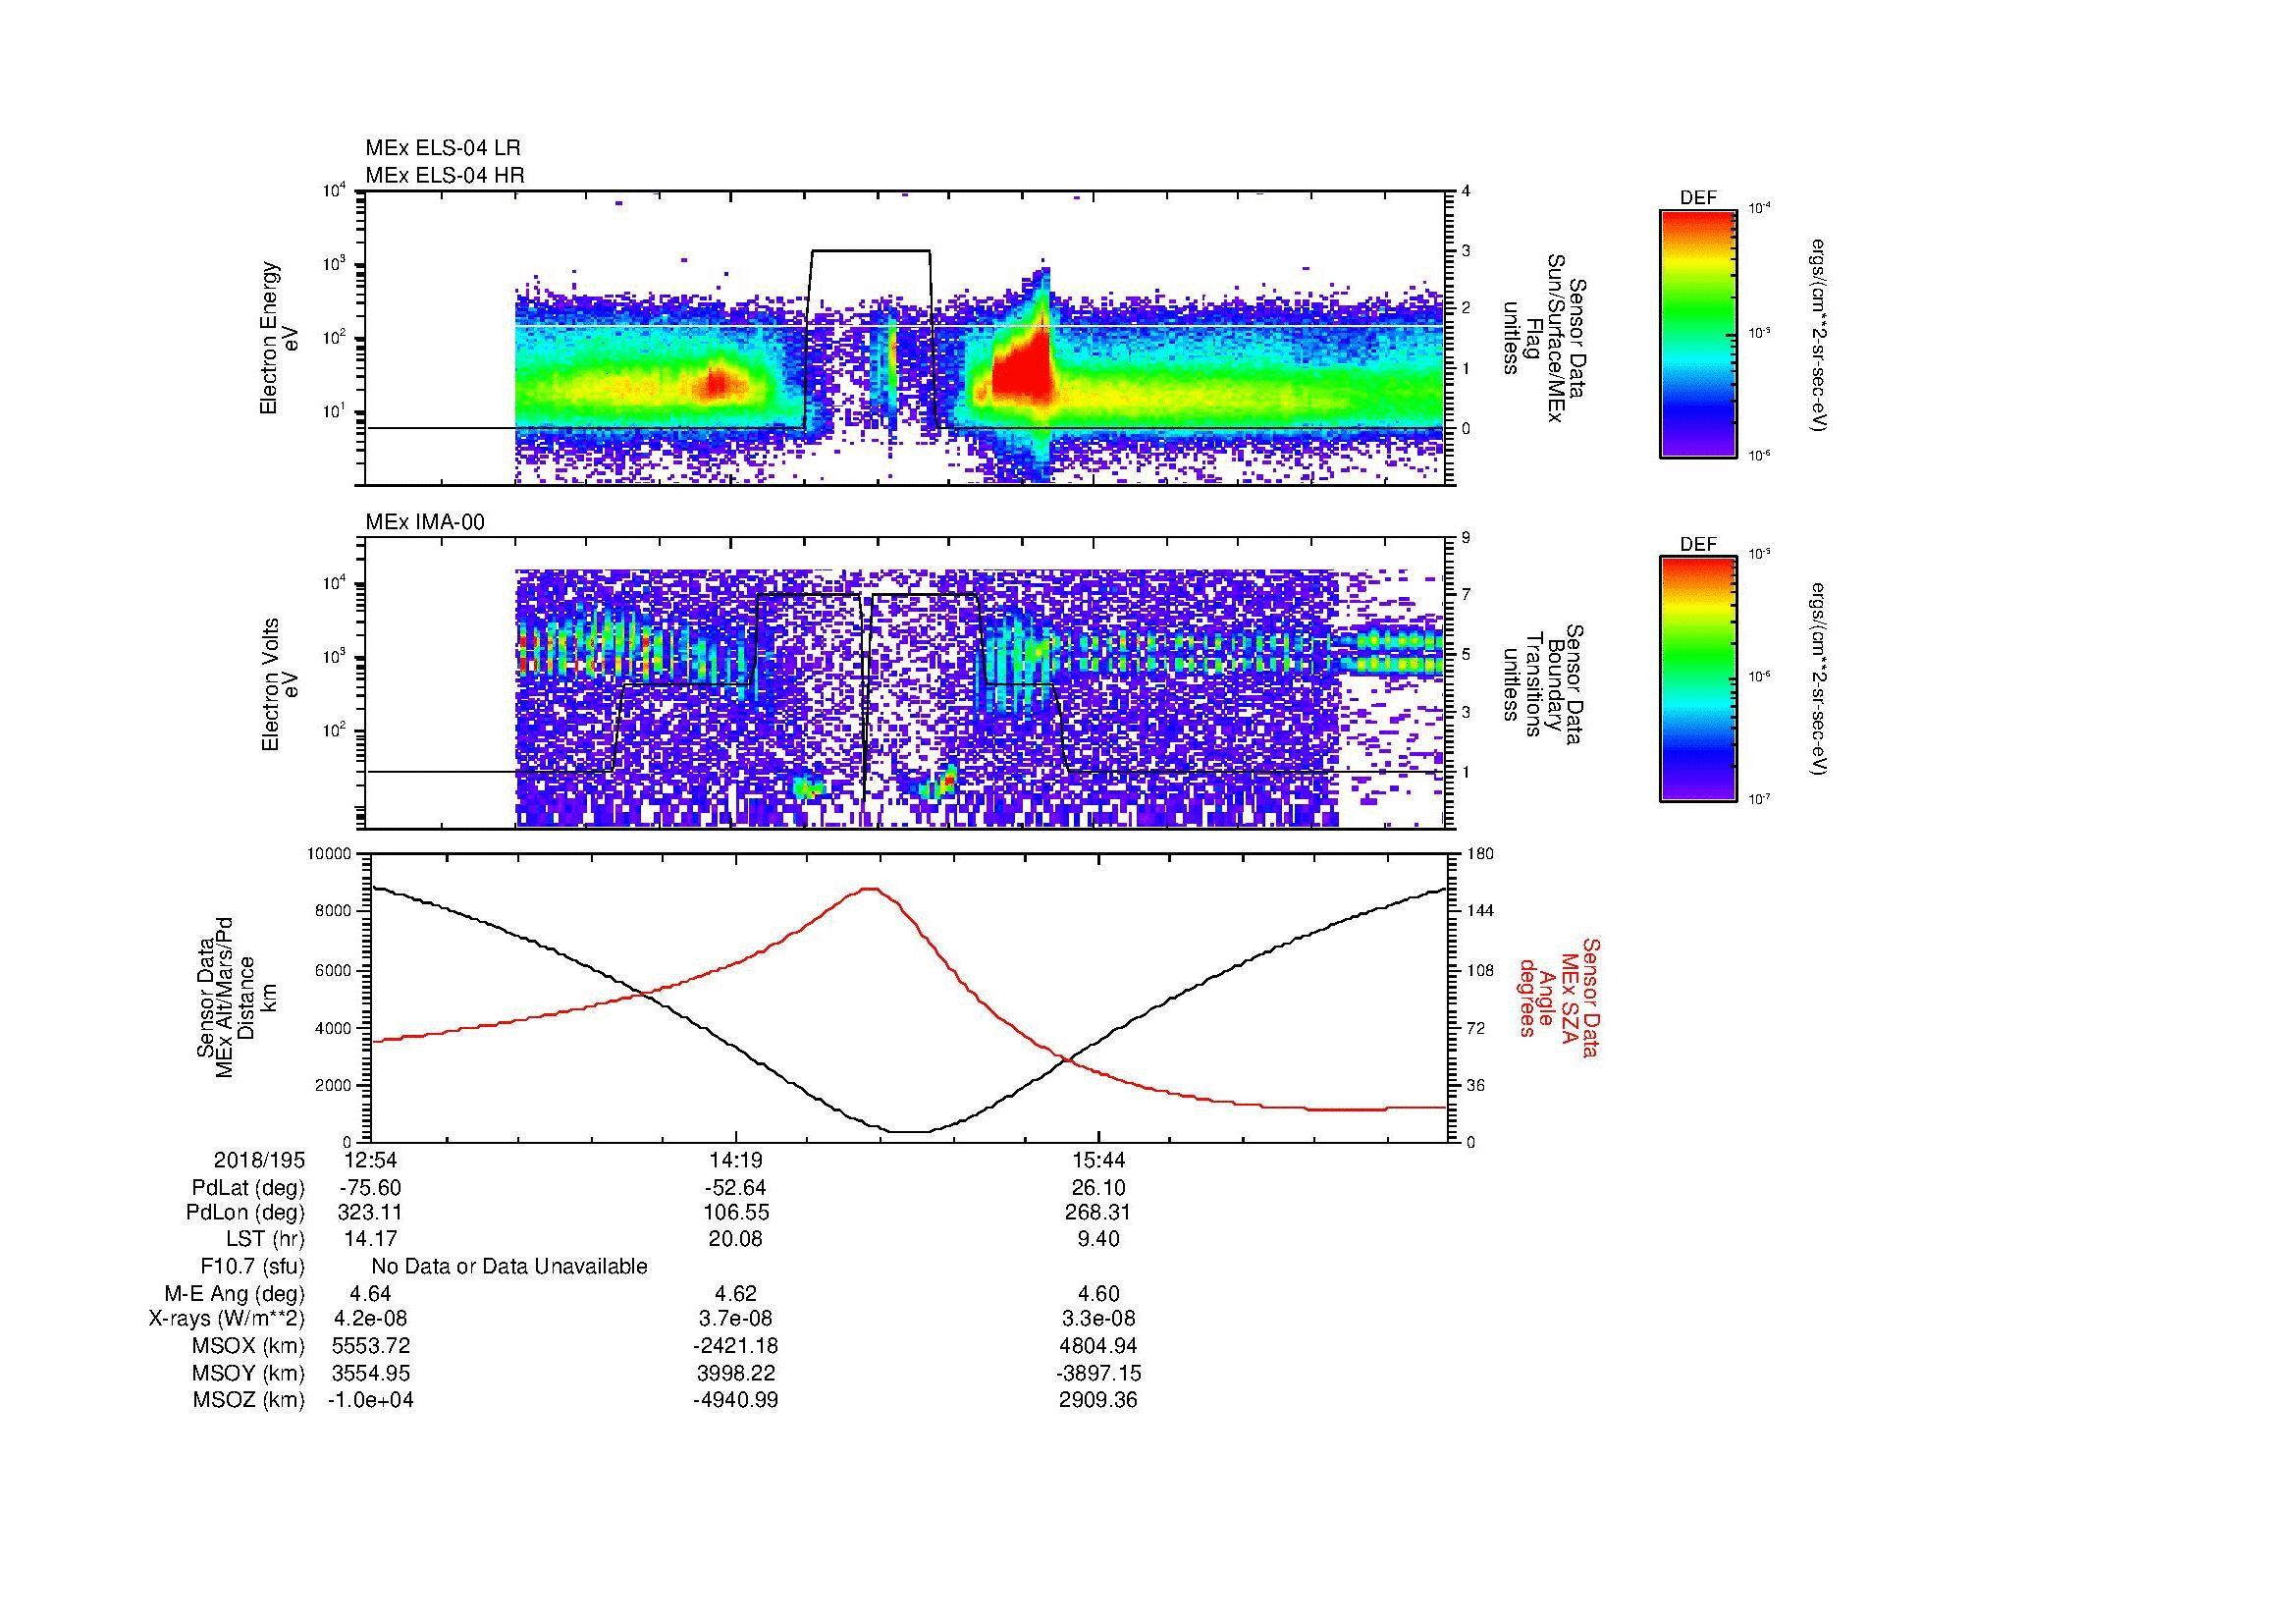
Task: Click the M-E Ang value 4.64
Action: tap(370, 1294)
